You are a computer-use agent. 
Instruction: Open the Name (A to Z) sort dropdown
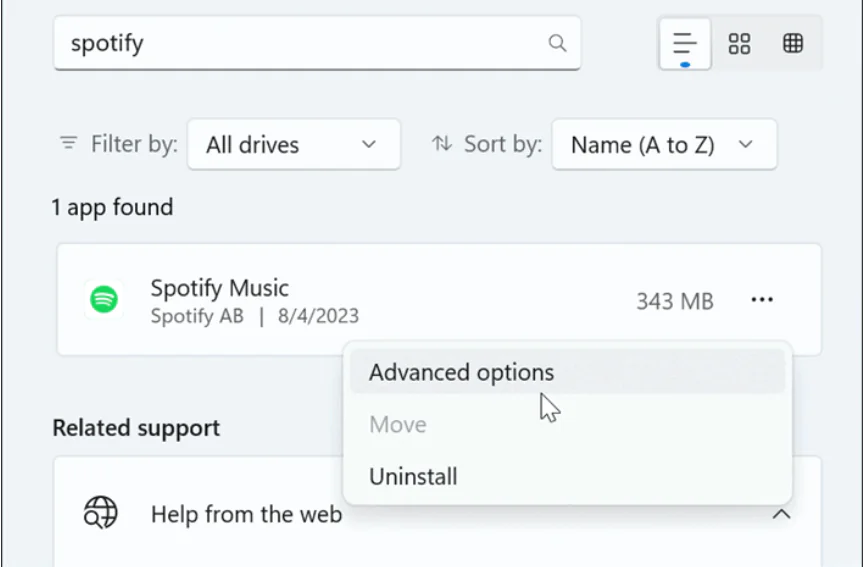[663, 144]
